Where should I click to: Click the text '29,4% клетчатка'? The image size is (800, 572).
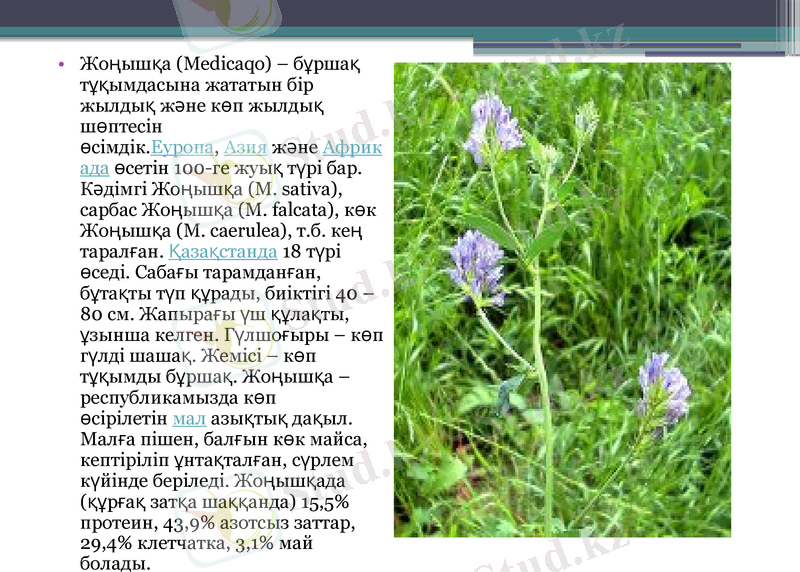click(153, 543)
